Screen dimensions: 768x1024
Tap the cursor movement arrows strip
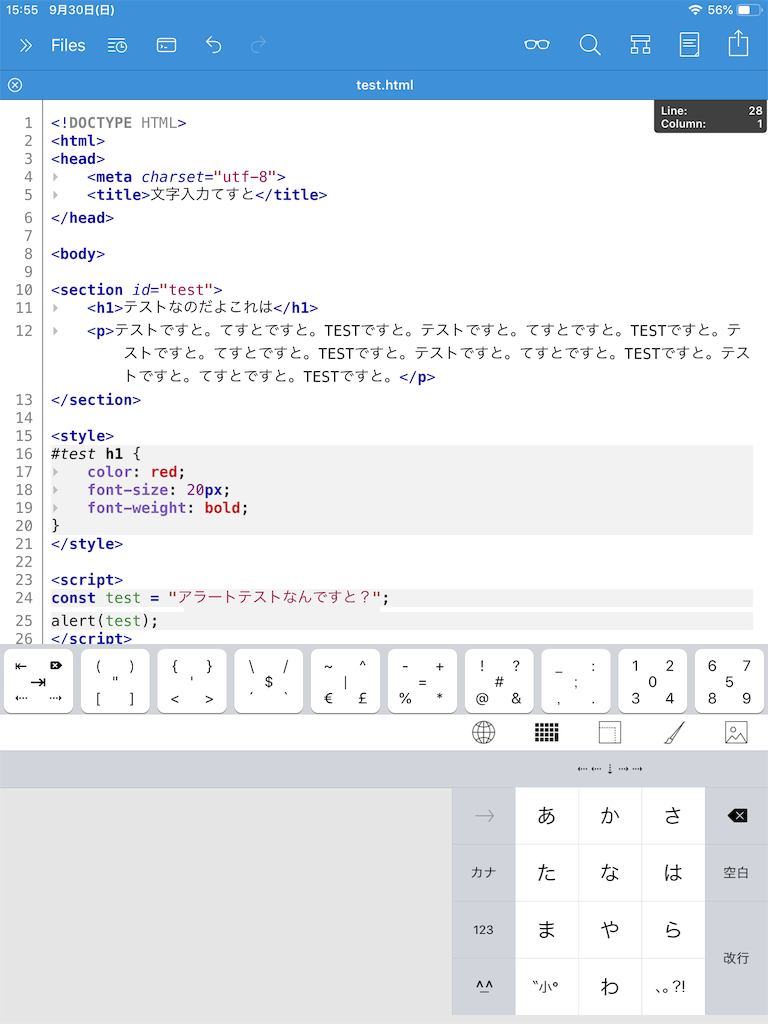[x=610, y=769]
